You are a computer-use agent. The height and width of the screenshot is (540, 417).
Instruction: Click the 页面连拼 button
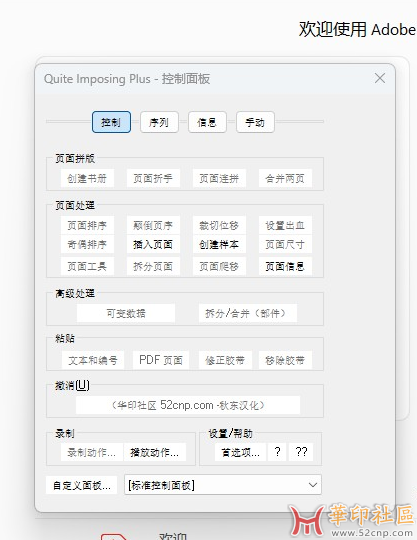219,178
